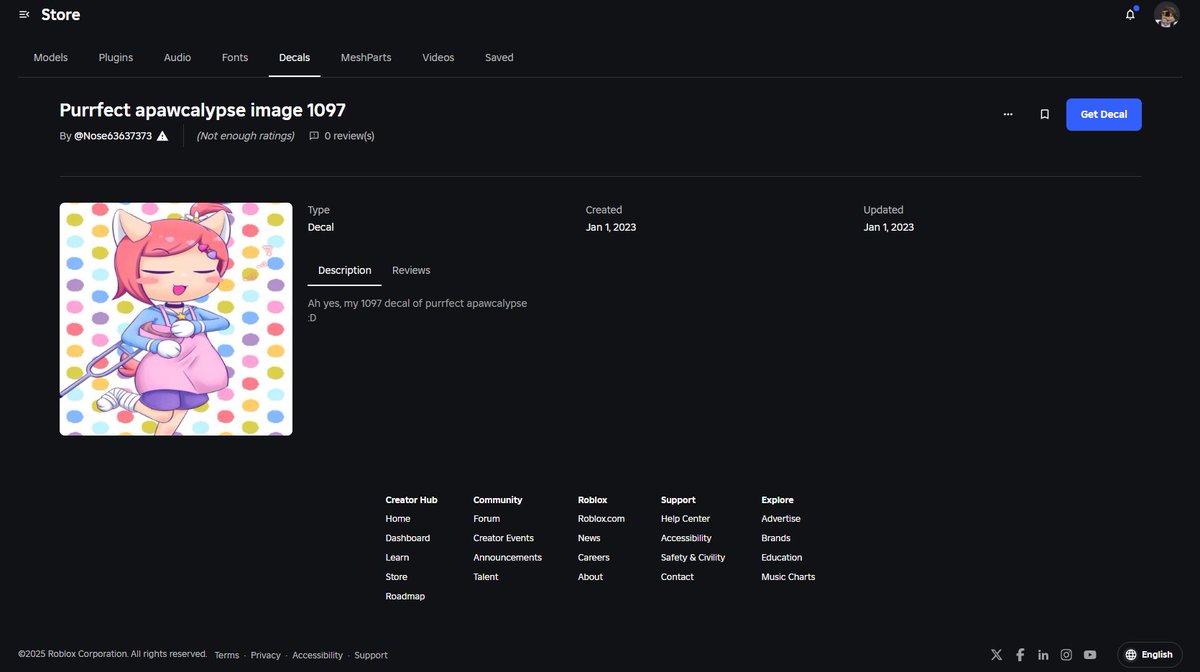
Task: Open creator profile @Nose63637373
Action: pos(113,136)
